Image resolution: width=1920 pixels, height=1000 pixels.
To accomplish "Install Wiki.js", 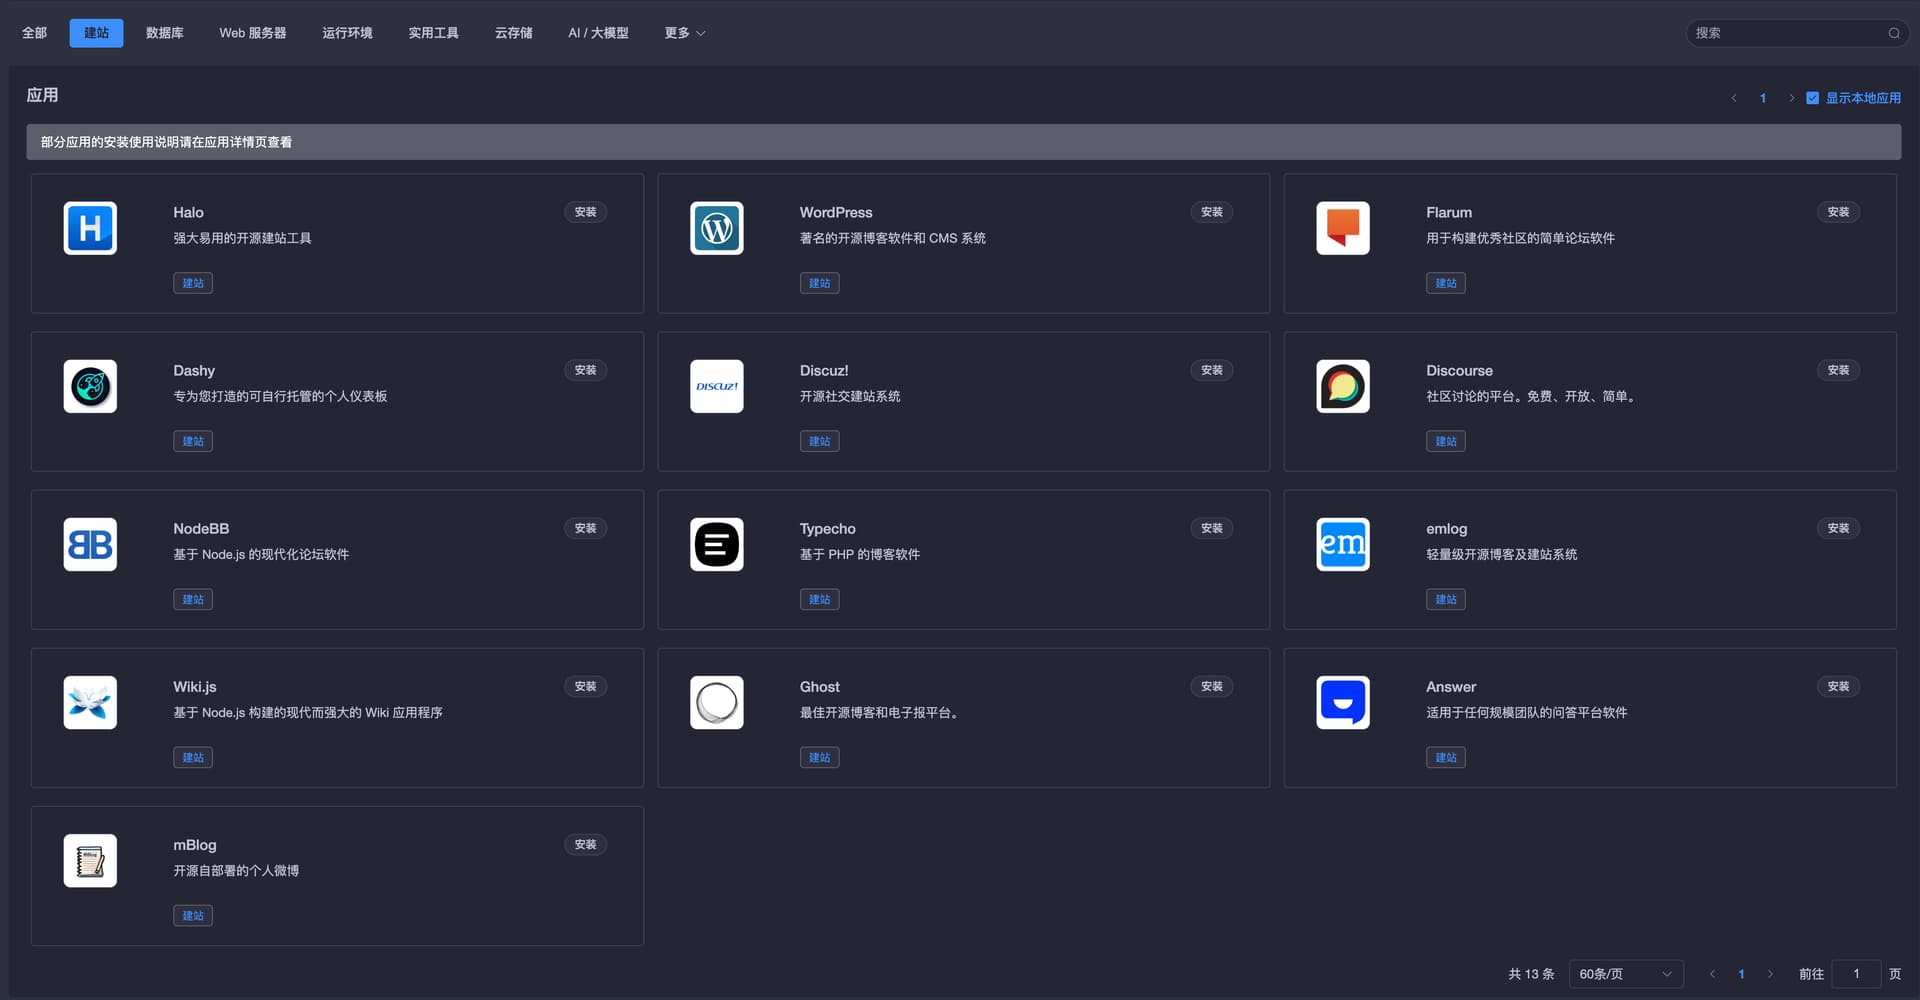I will tap(585, 686).
